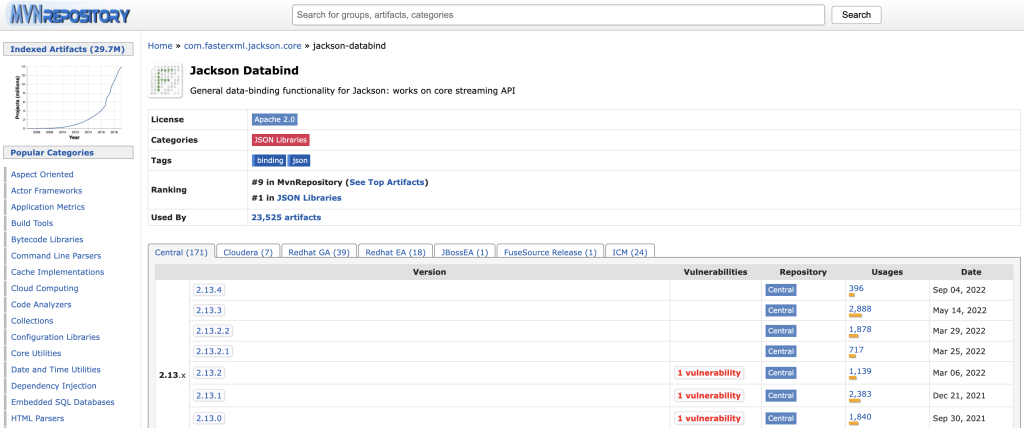Click the Central badge for 2.13.3
Image resolution: width=1024 pixels, height=428 pixels.
coord(781,310)
